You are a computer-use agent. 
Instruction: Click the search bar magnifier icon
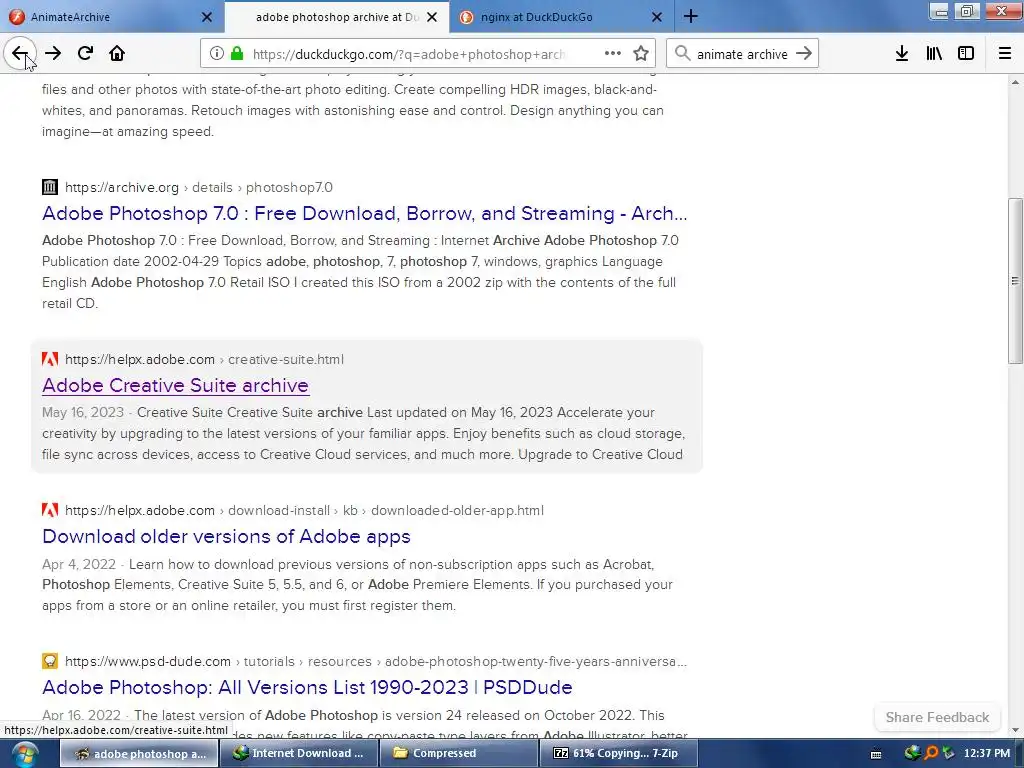click(682, 54)
